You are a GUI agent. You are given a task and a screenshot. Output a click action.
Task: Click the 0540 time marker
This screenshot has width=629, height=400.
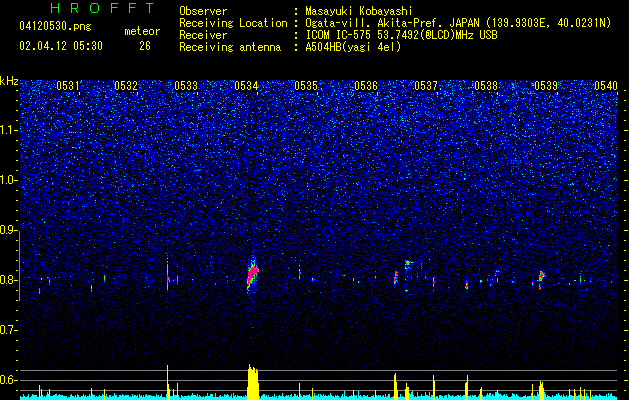point(606,85)
